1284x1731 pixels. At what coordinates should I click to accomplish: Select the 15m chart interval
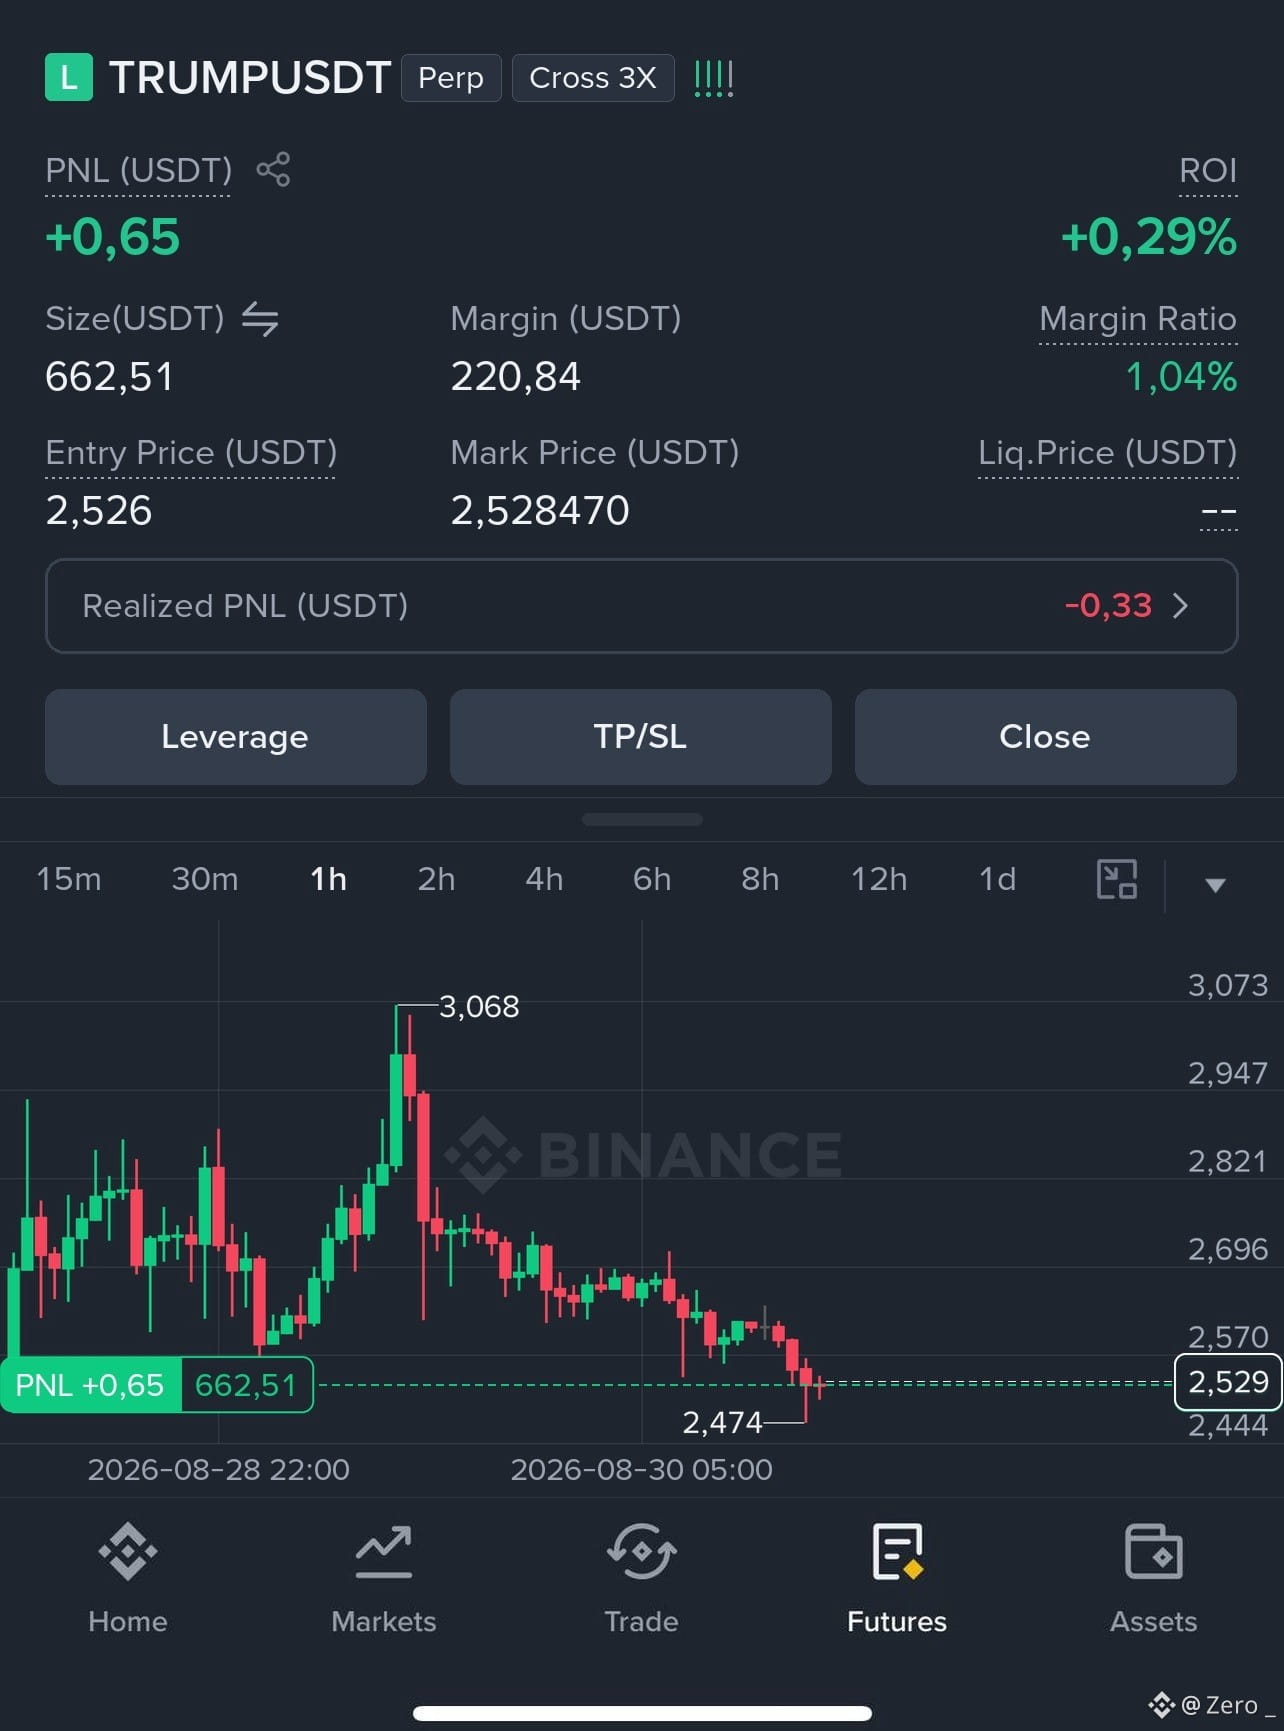(x=69, y=879)
